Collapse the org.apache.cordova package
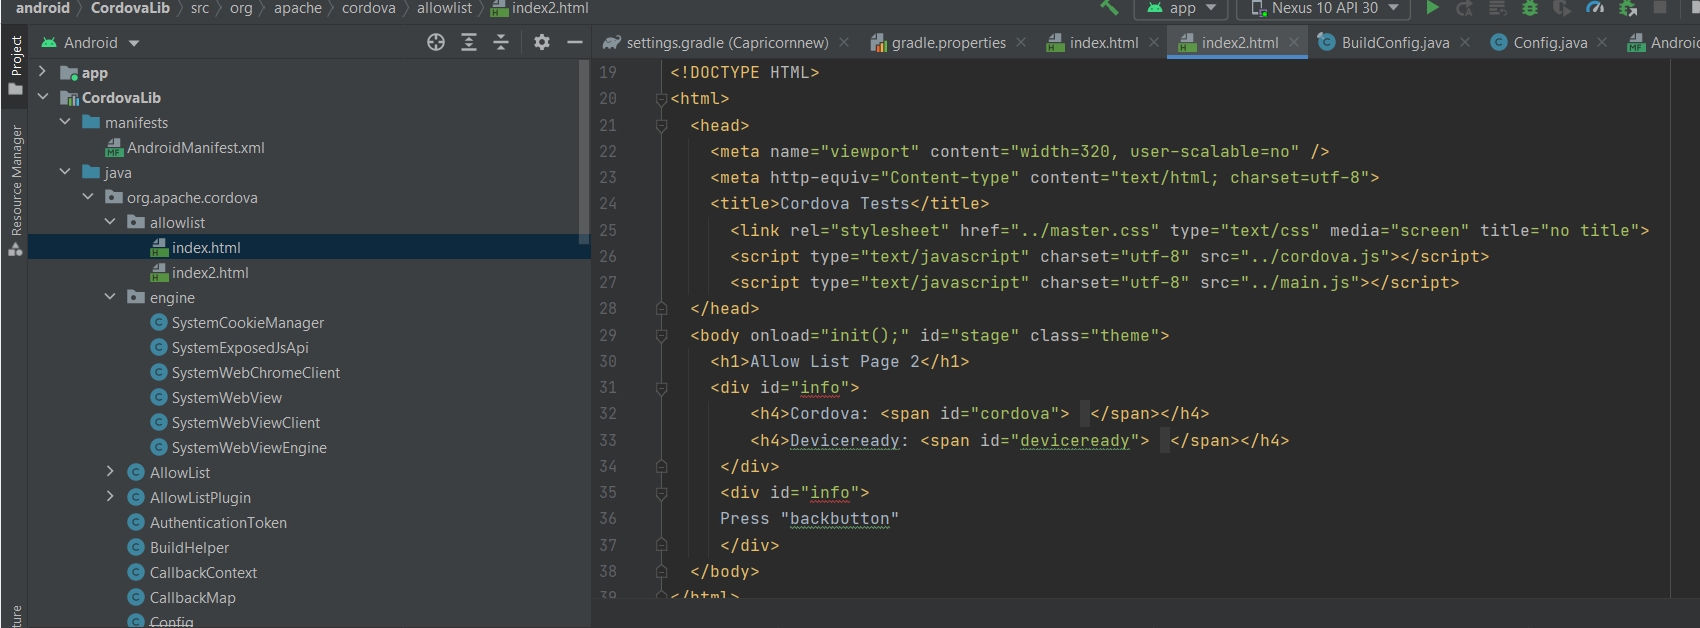The image size is (1700, 628). point(88,197)
